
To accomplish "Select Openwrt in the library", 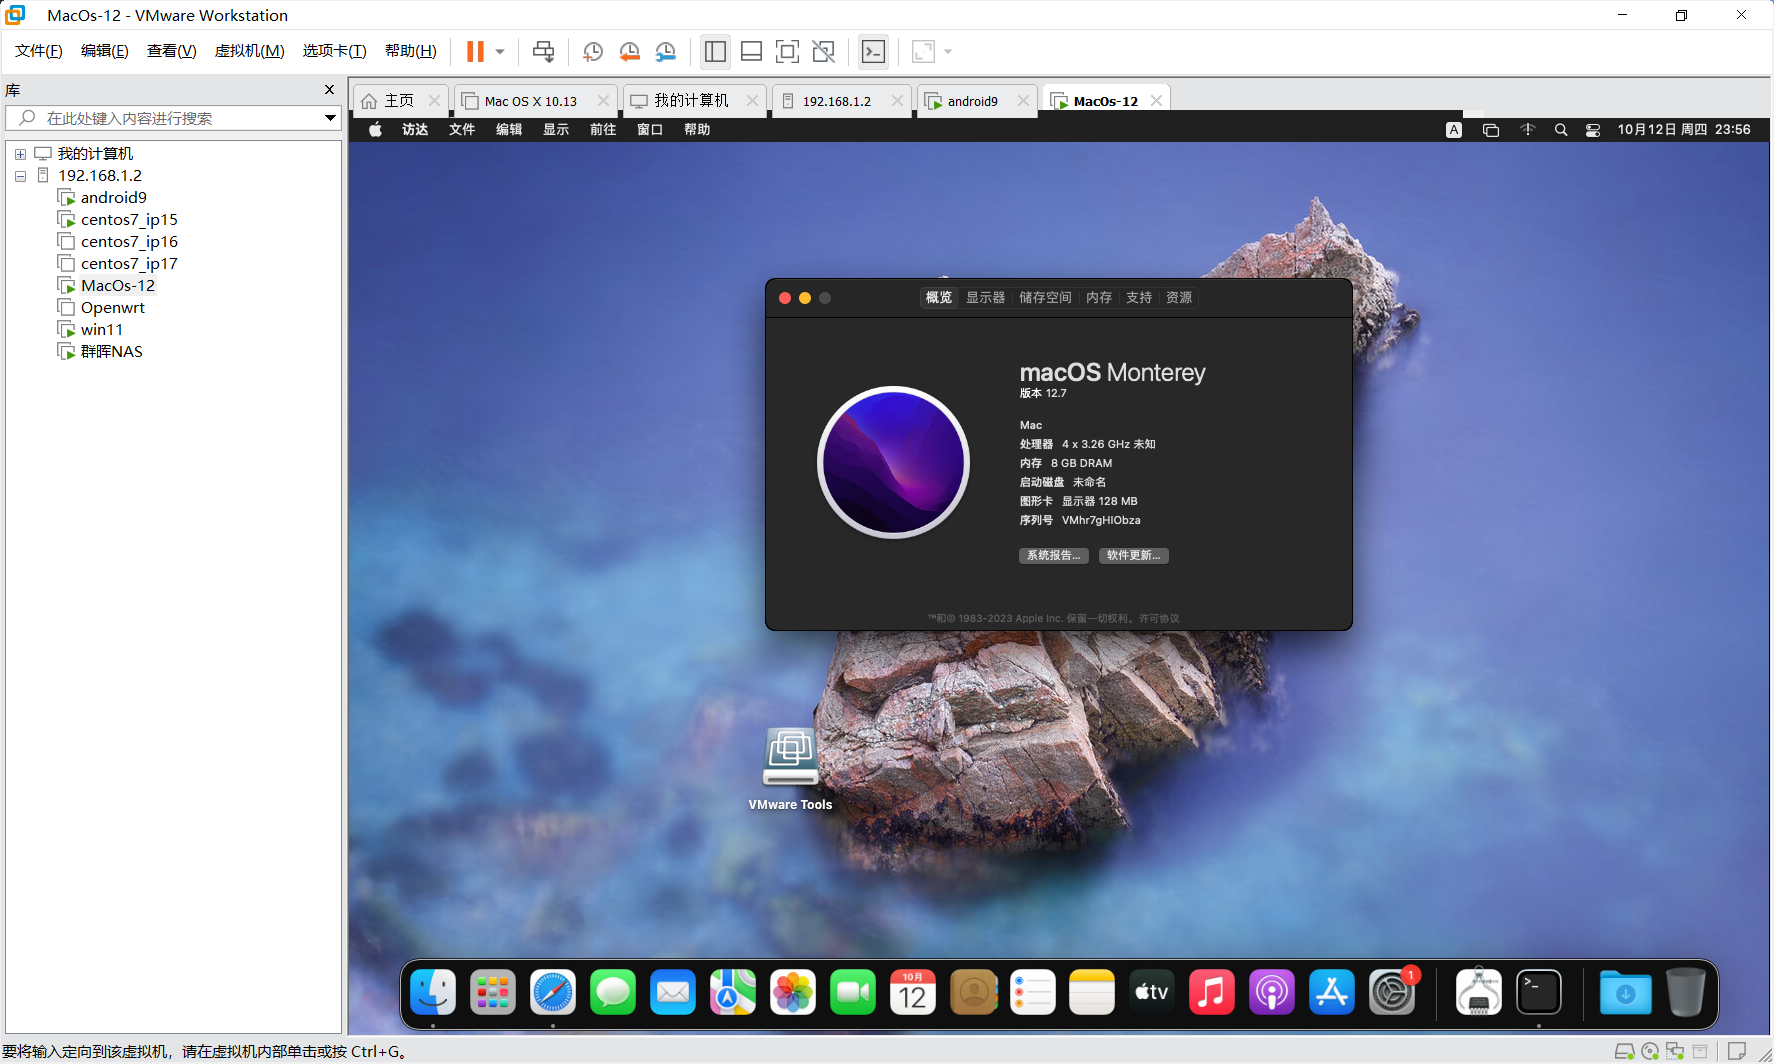I will pos(112,308).
